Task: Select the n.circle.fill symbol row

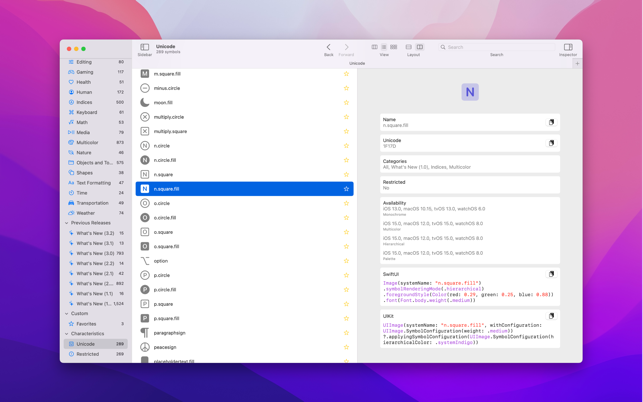Action: [244, 160]
